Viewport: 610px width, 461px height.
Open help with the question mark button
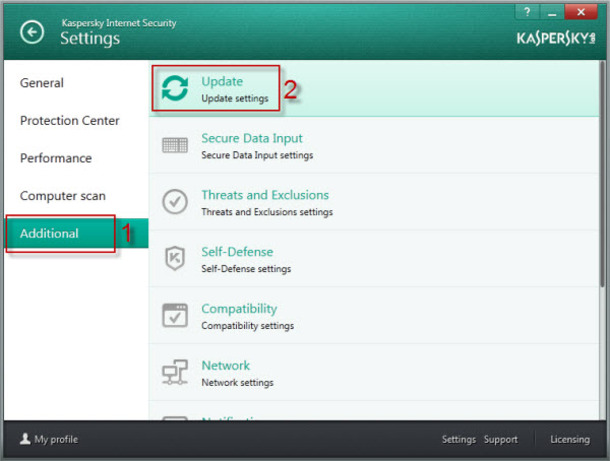(x=527, y=12)
